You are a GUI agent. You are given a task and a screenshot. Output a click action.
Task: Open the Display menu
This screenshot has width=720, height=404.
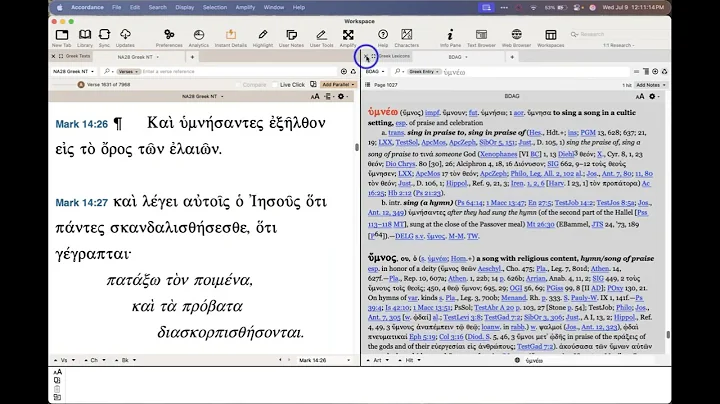click(x=185, y=7)
